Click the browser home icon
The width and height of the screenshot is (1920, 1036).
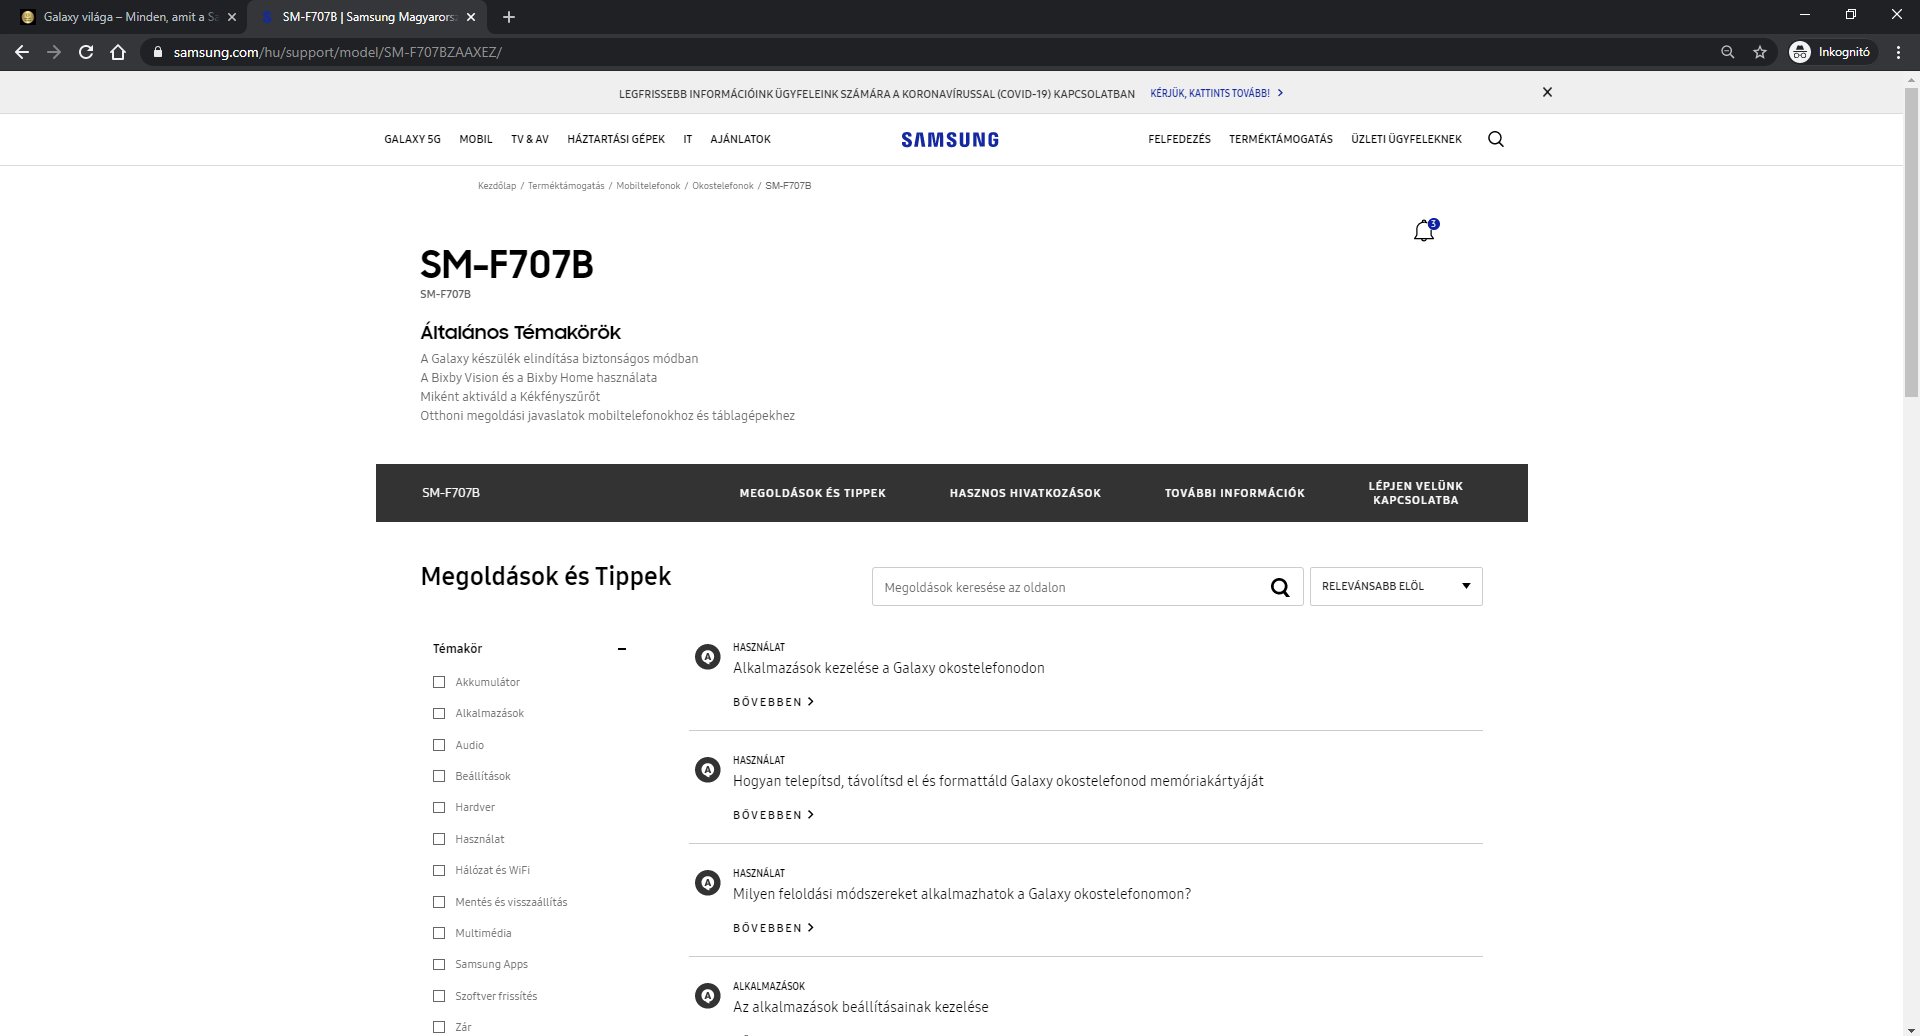click(x=118, y=52)
